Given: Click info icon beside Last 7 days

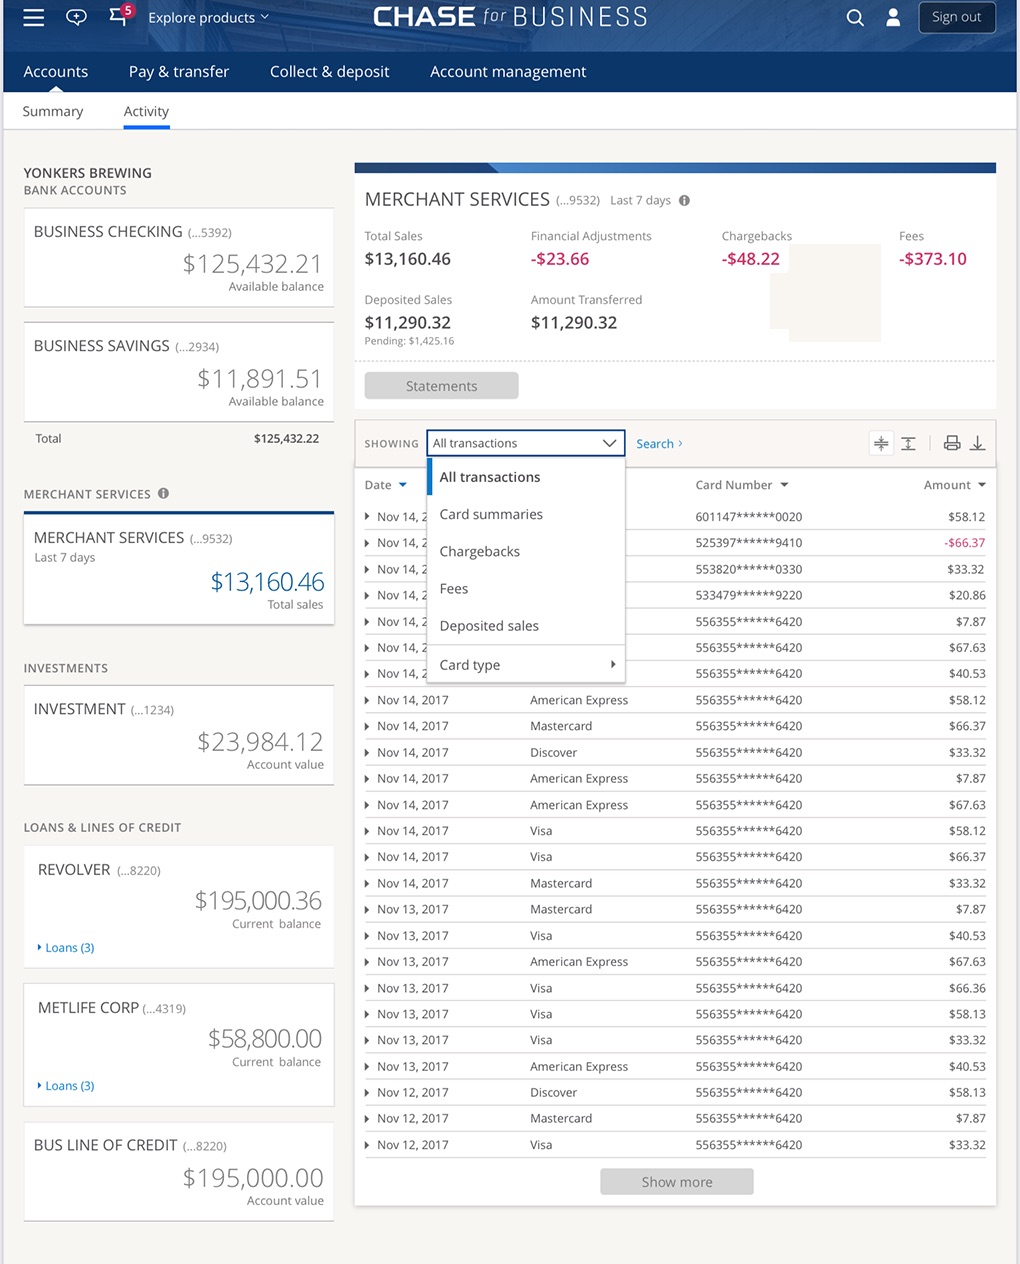Looking at the screenshot, I should coord(684,200).
